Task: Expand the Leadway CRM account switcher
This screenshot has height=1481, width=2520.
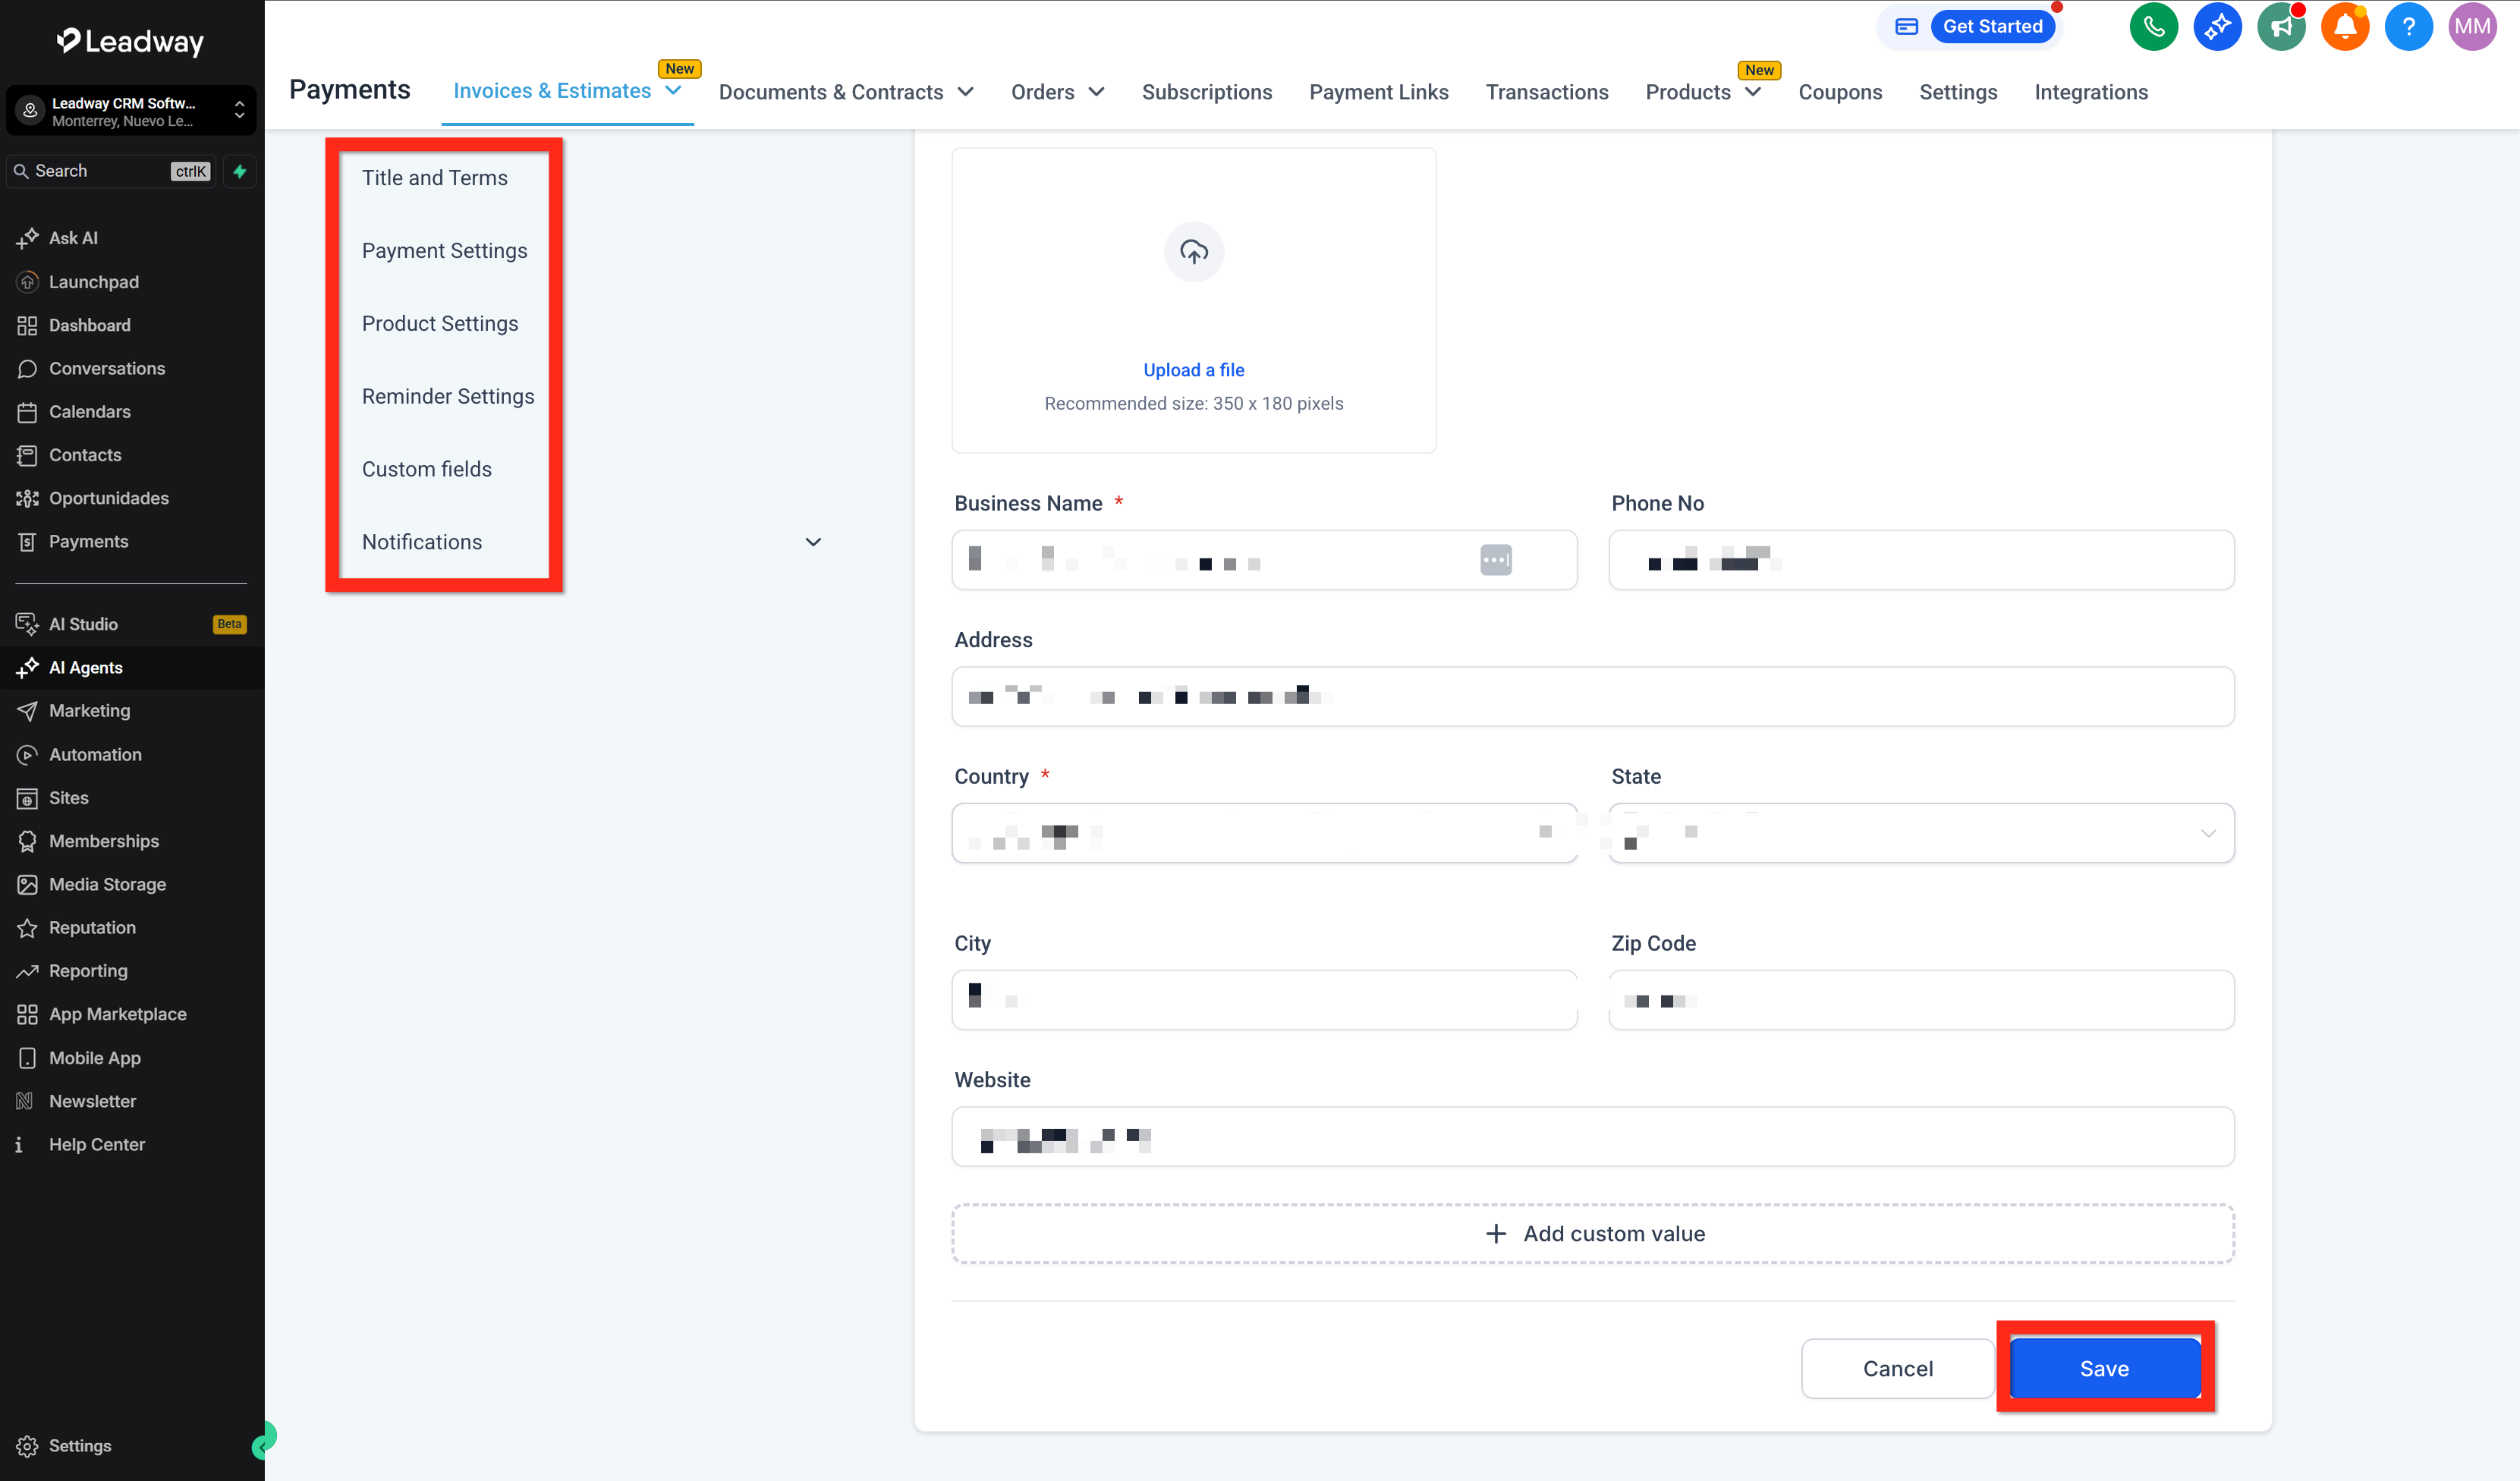Action: [x=131, y=110]
